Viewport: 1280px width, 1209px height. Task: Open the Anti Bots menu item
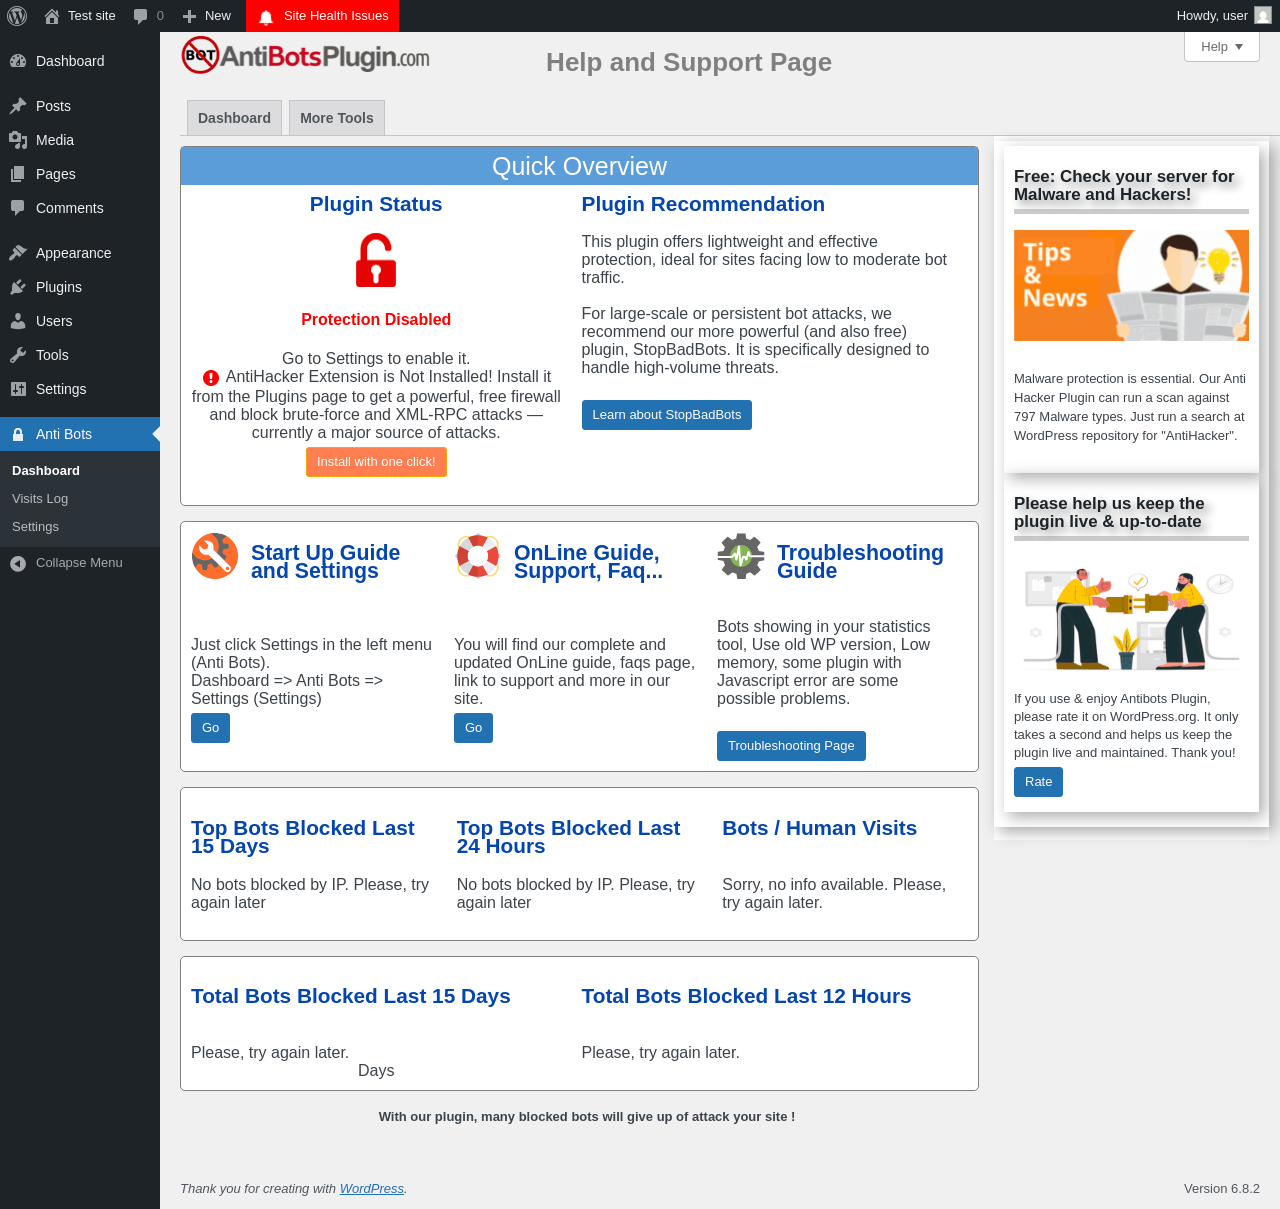pyautogui.click(x=80, y=434)
